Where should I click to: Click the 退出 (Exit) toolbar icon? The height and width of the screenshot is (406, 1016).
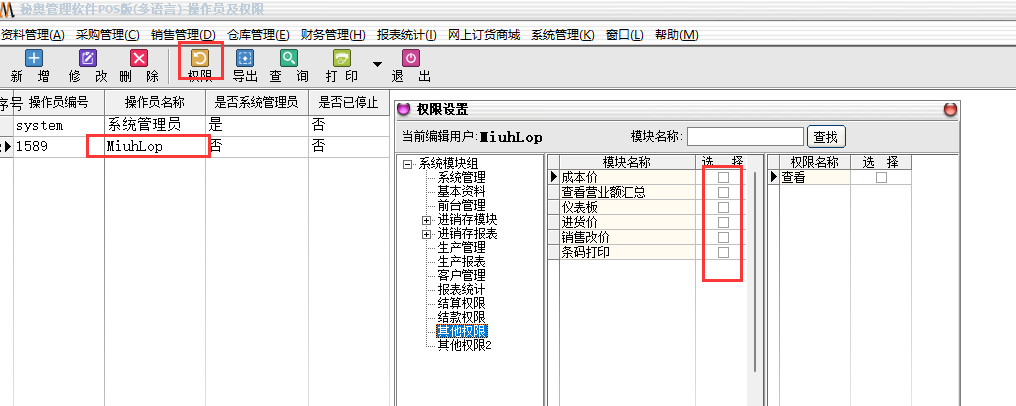(410, 59)
